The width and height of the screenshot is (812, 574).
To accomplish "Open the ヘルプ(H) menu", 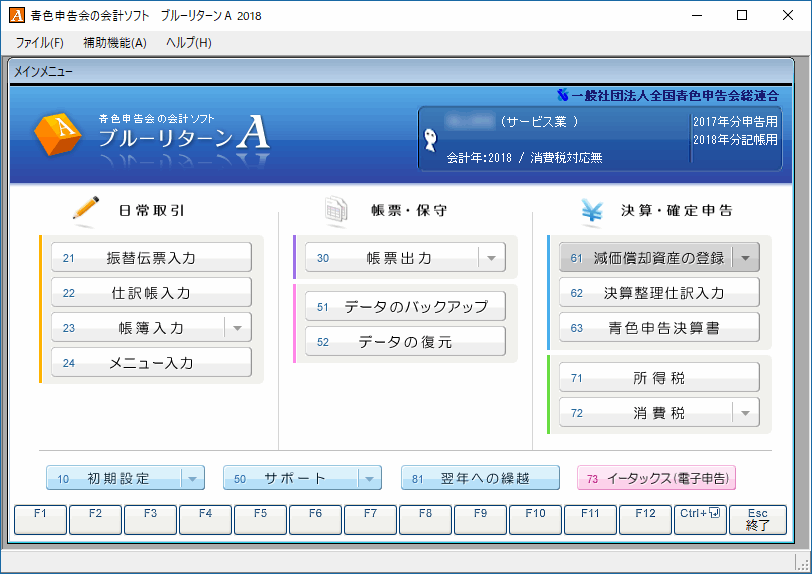I will [x=189, y=43].
